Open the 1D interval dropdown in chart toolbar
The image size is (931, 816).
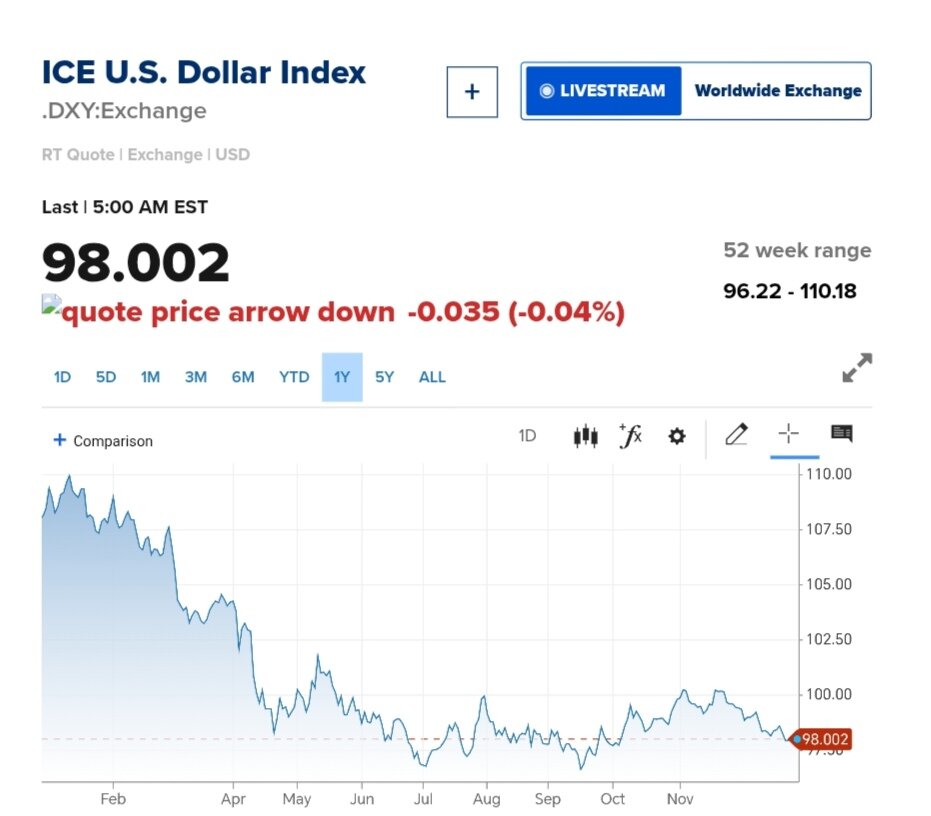527,436
